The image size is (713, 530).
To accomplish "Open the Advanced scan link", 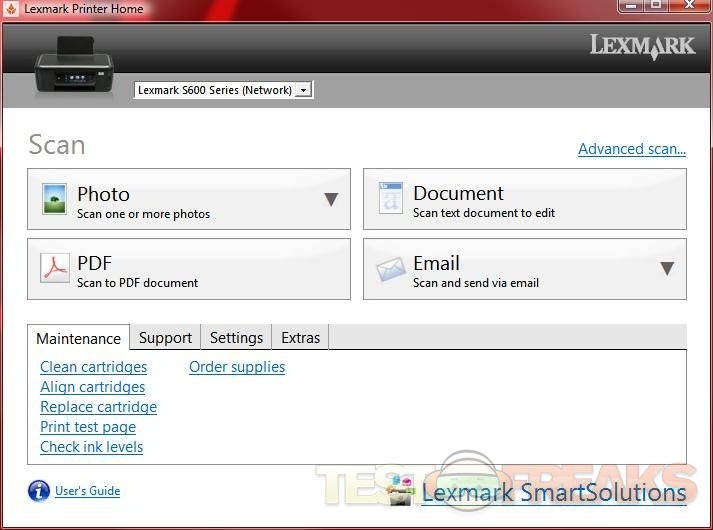I will pyautogui.click(x=631, y=149).
